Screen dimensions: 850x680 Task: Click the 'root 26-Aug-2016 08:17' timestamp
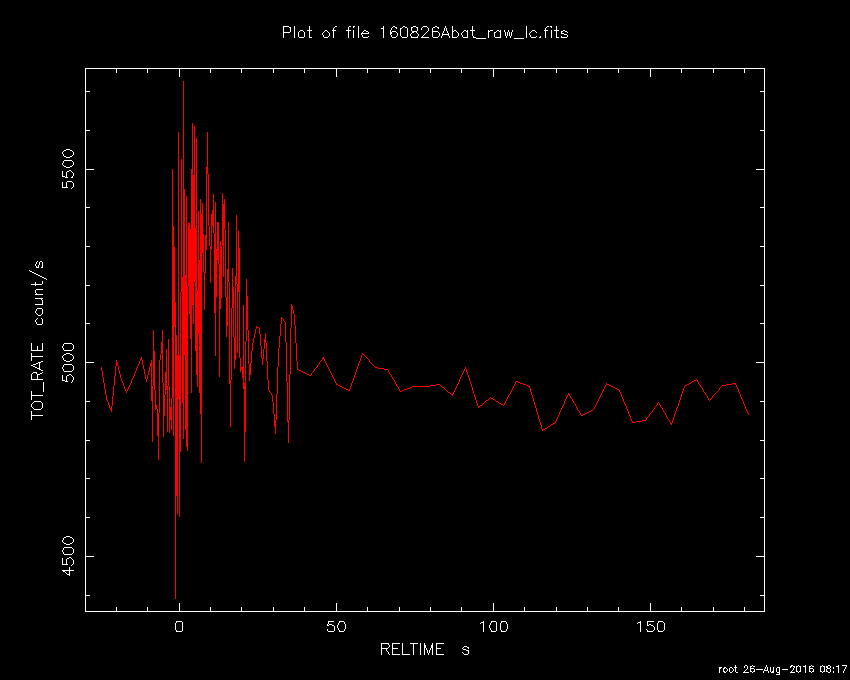tap(782, 669)
